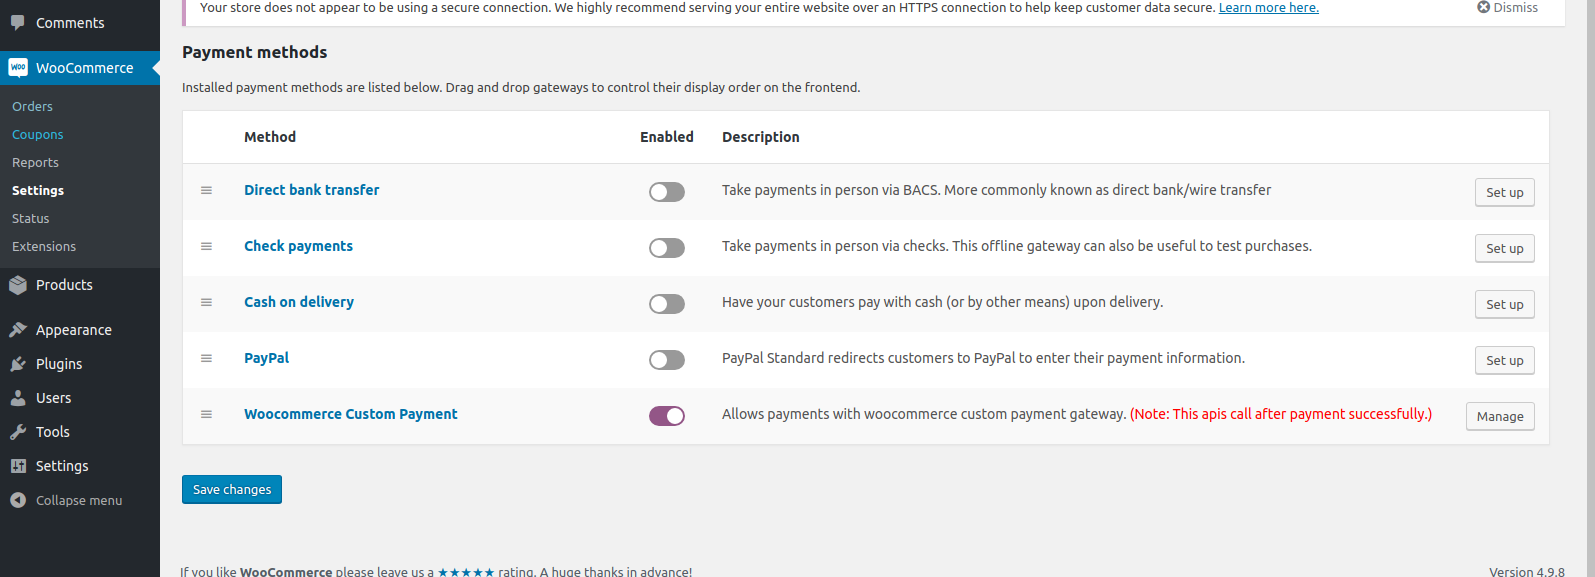The width and height of the screenshot is (1595, 577).
Task: Enable the Direct bank transfer toggle
Action: [x=667, y=192]
